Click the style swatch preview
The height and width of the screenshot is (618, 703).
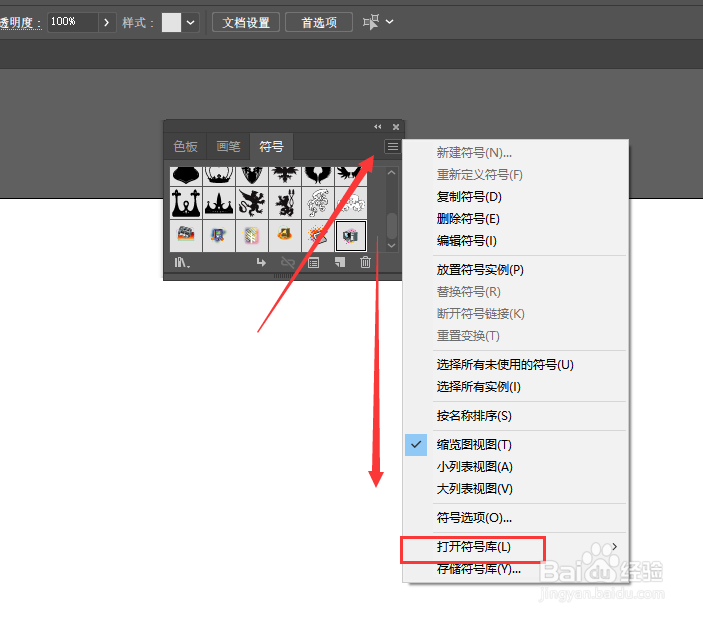point(171,22)
